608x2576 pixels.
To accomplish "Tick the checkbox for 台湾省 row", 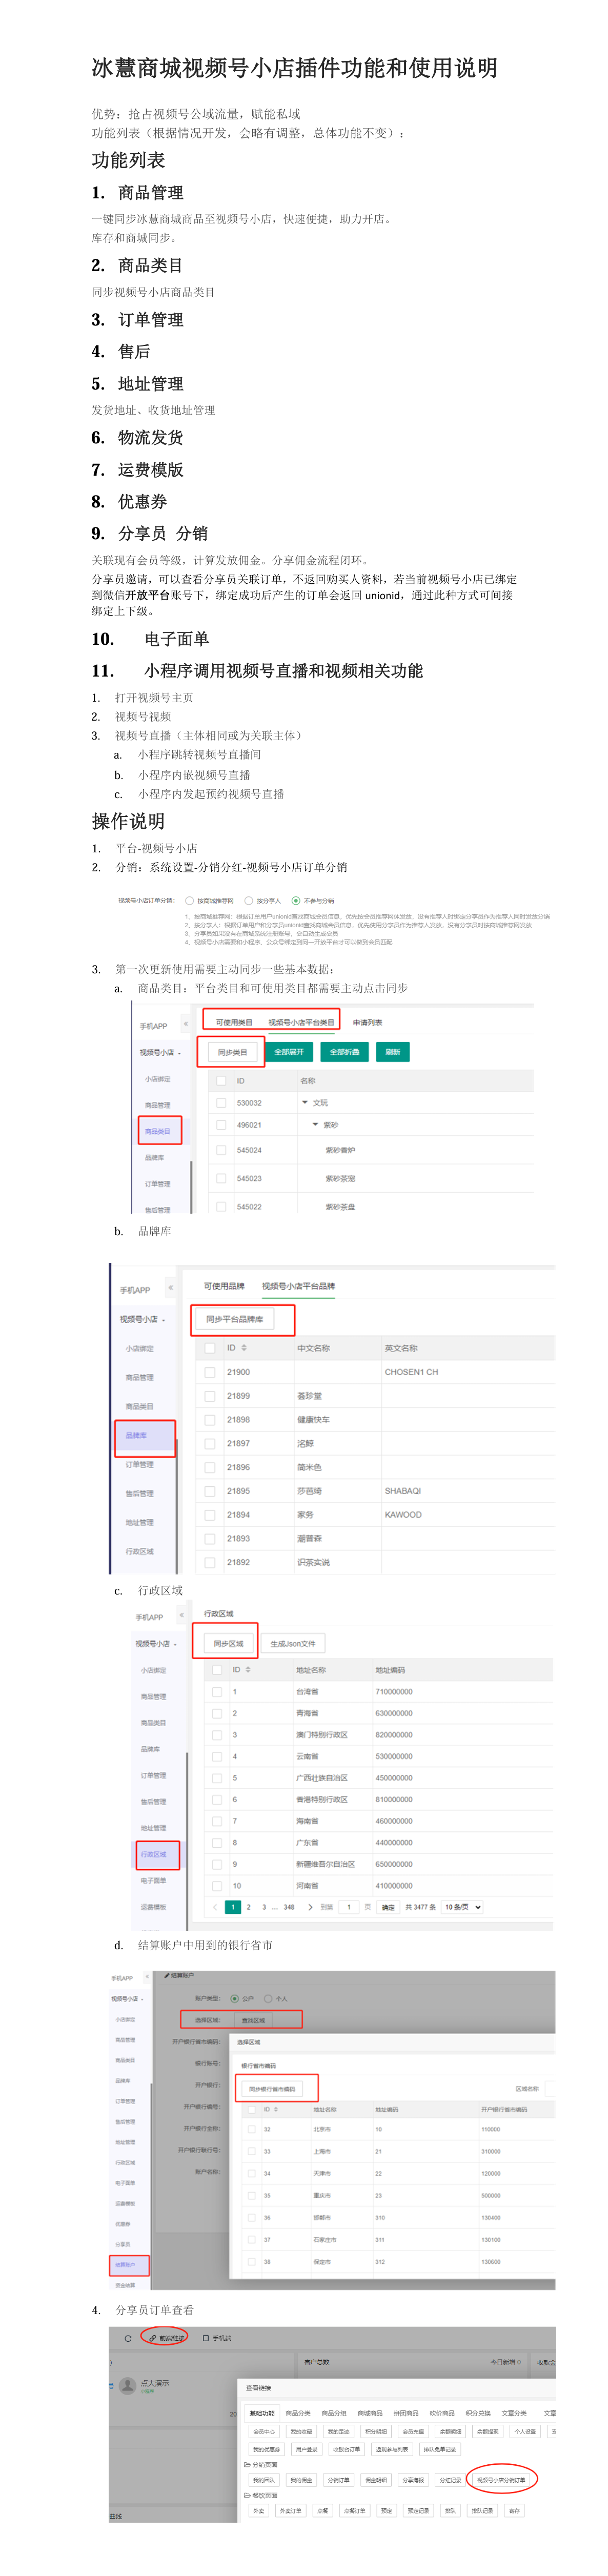I will tap(217, 1692).
